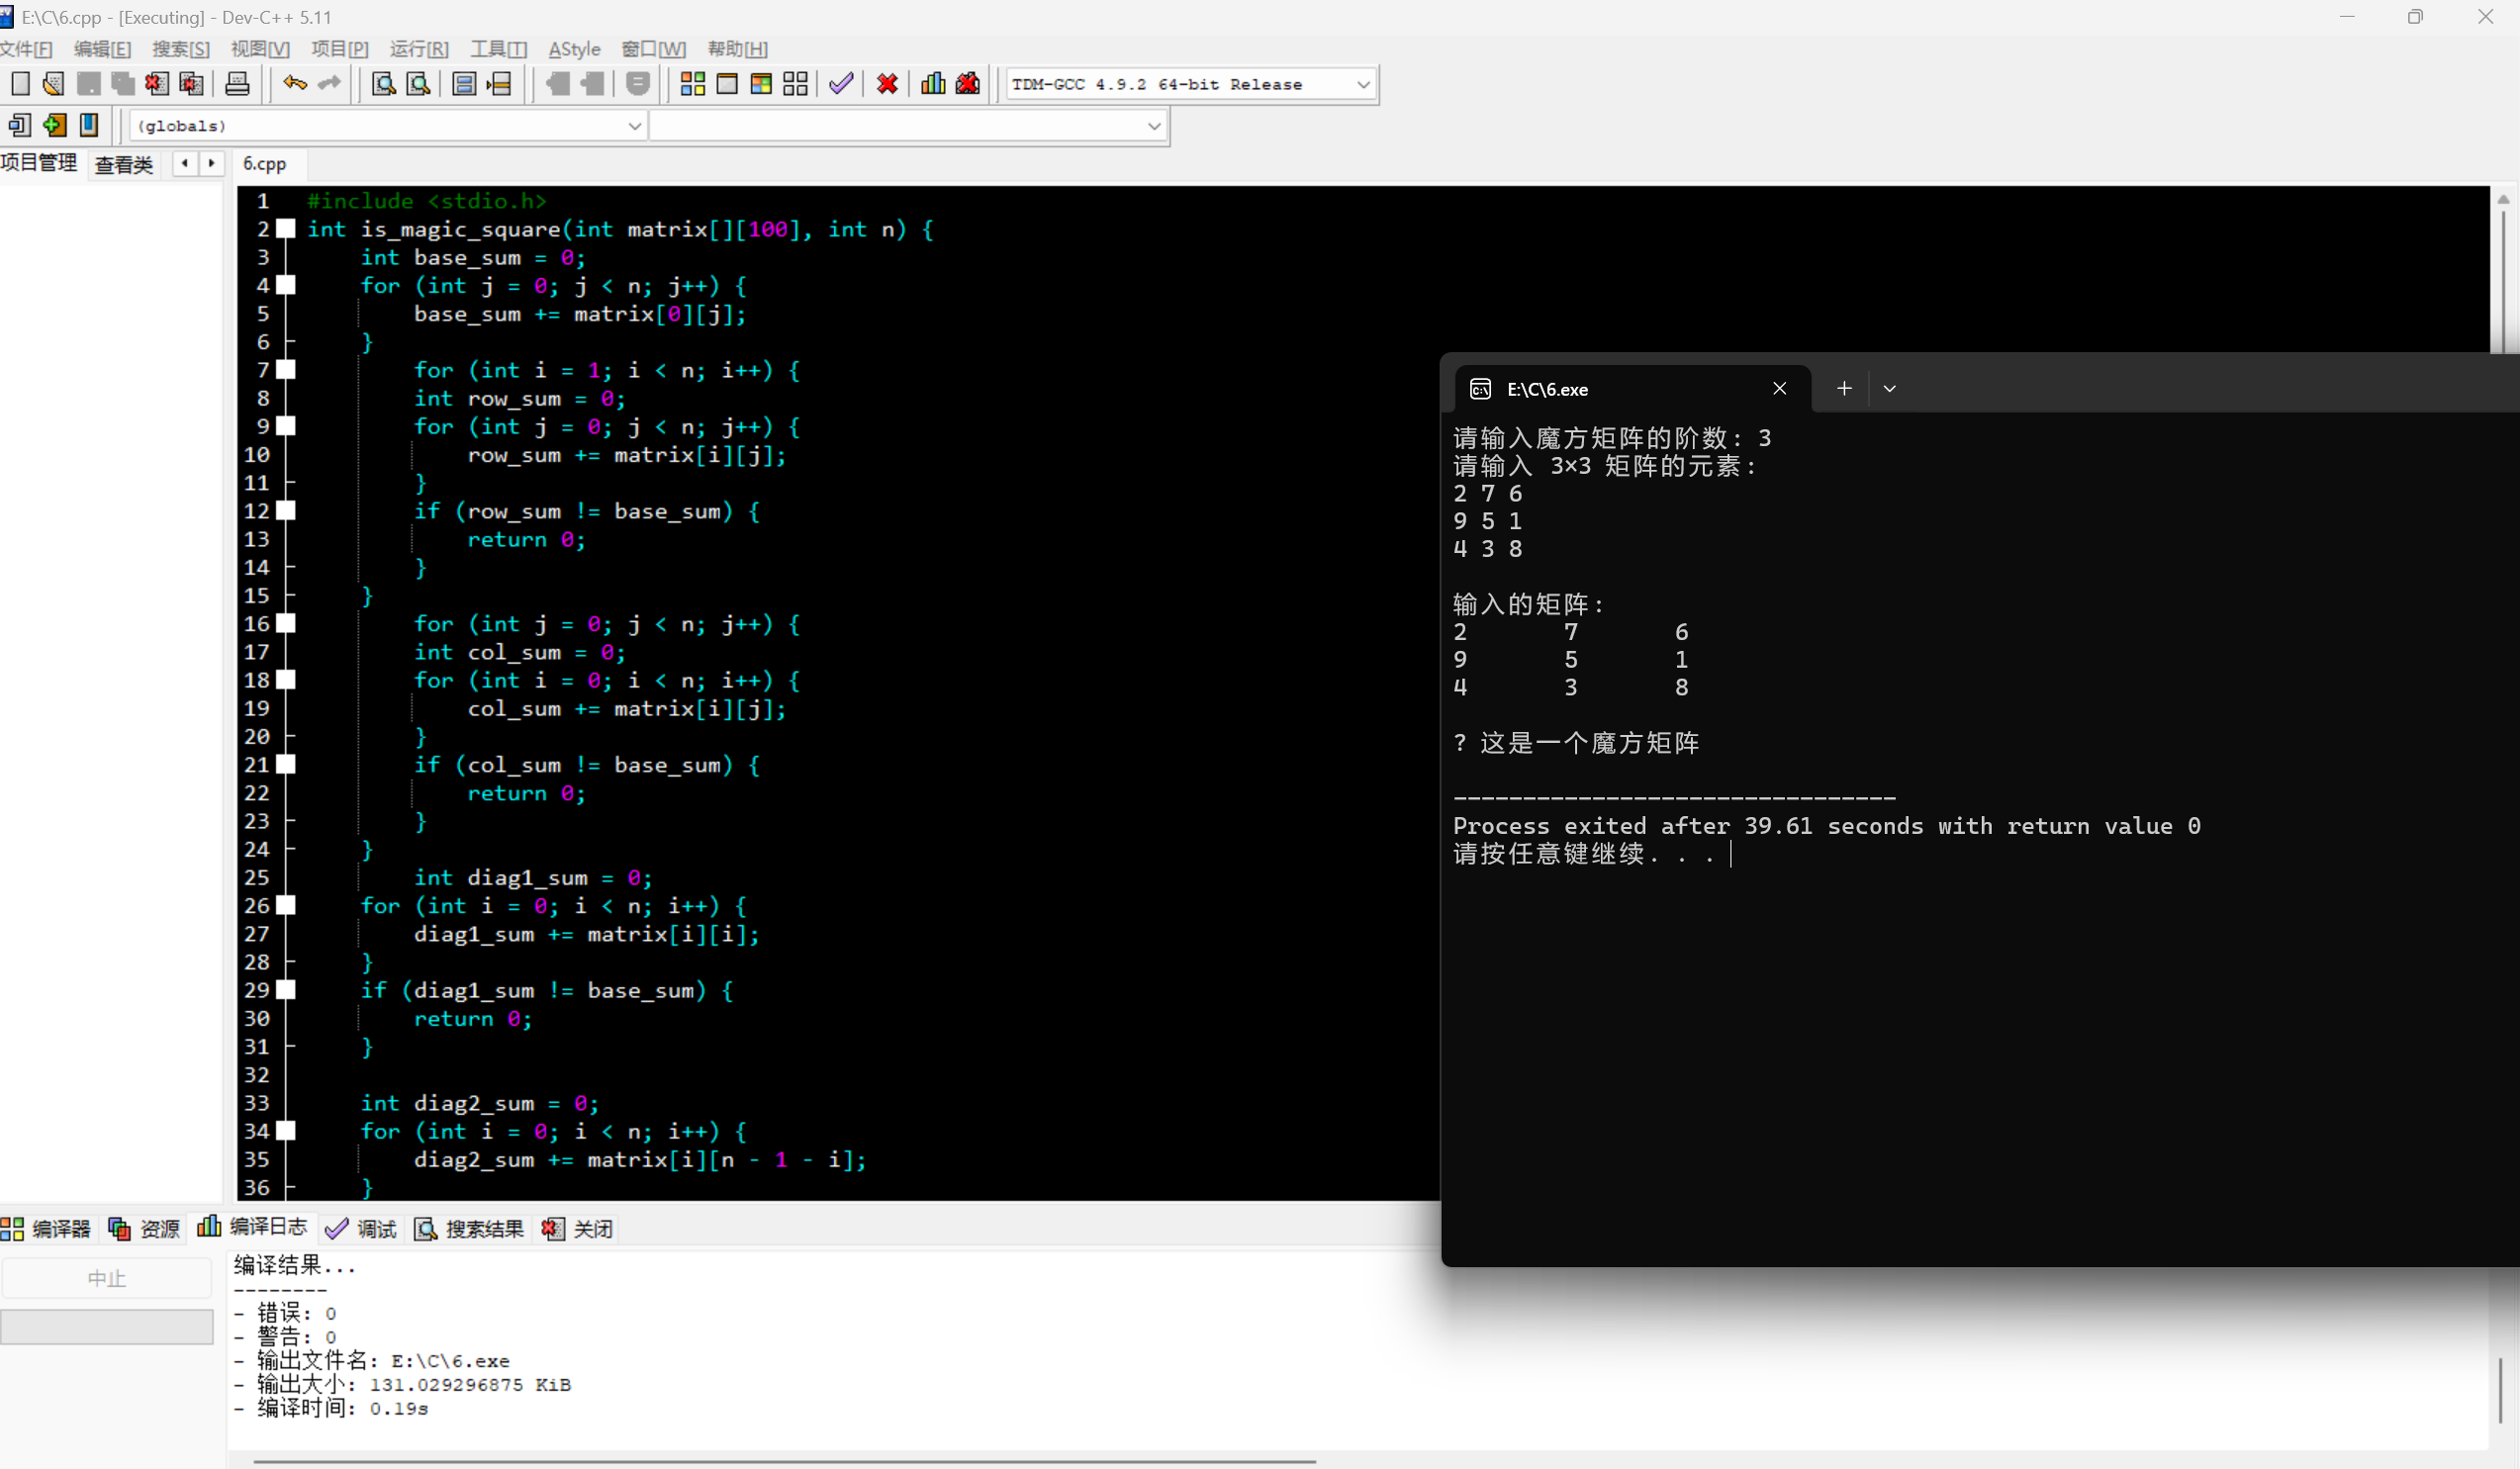Click the Compile grid icon

692,84
